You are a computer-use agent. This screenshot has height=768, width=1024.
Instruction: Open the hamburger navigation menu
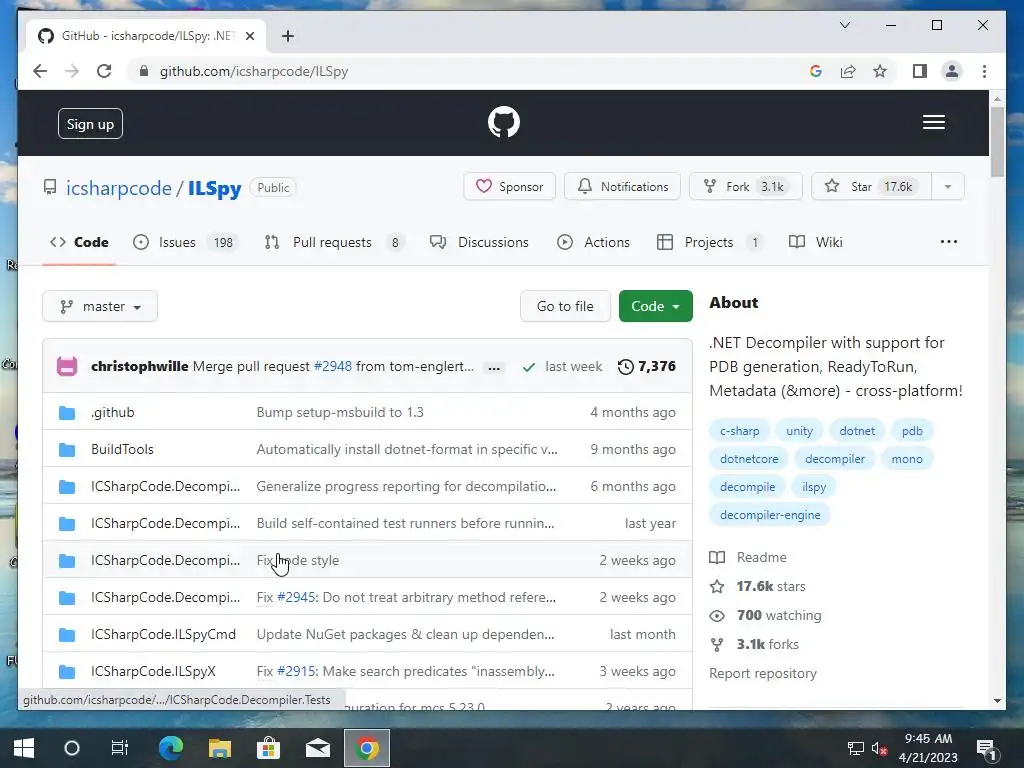point(934,122)
